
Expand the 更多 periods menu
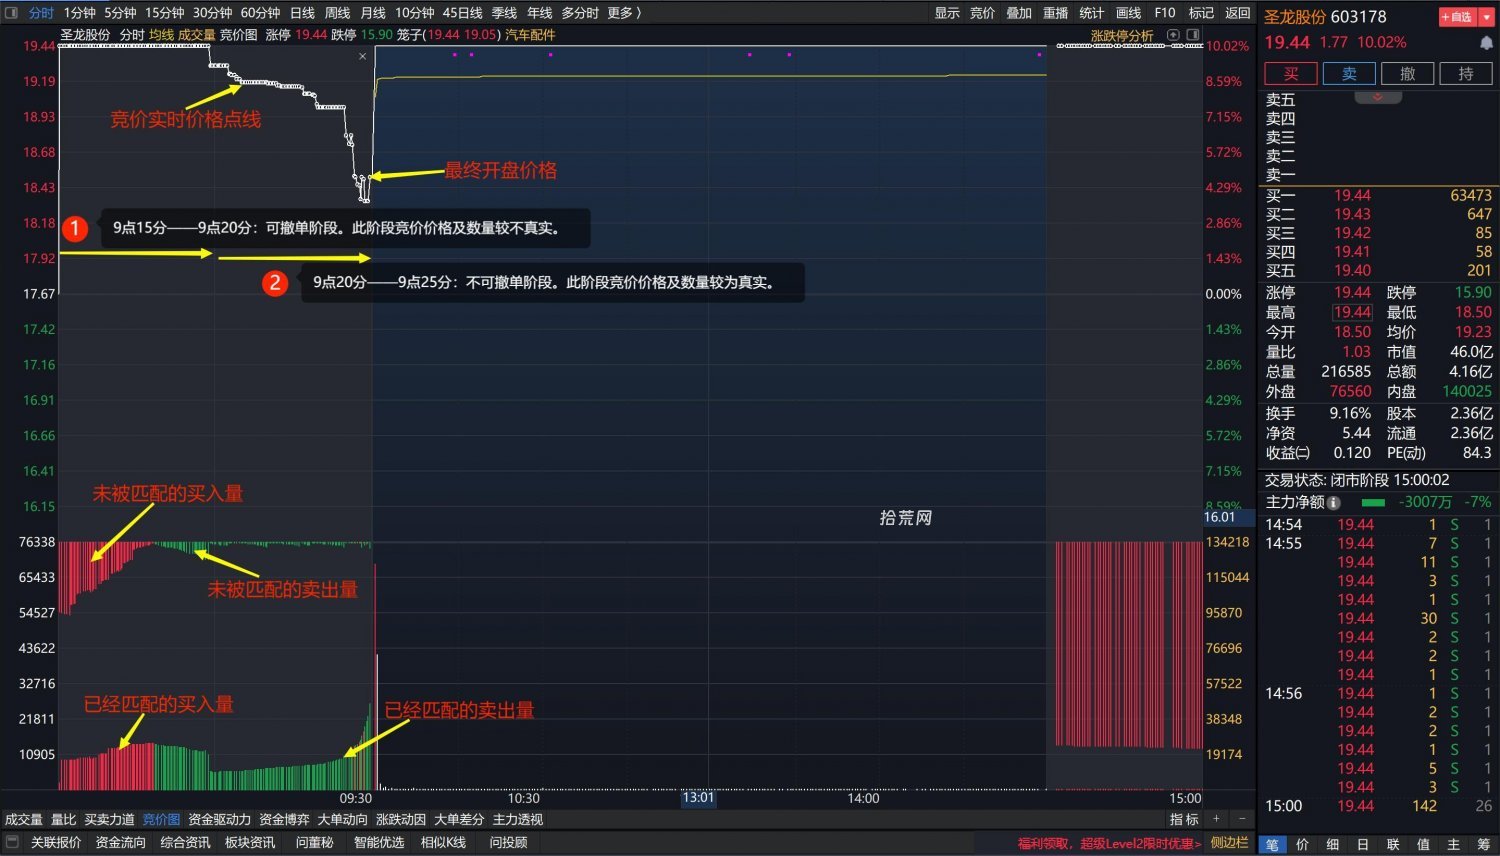click(x=624, y=13)
